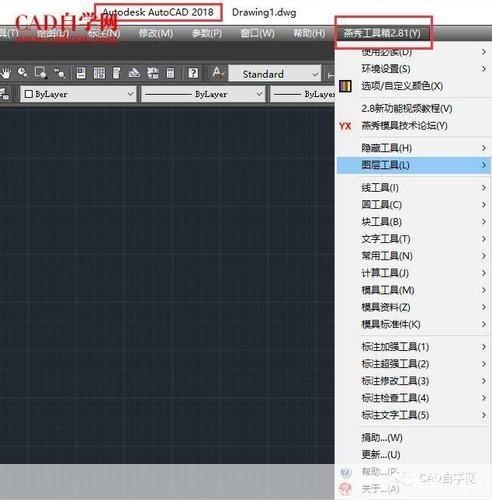The image size is (492, 500).
Task: Click the Drawing1.dwg title text
Action: pos(264,13)
